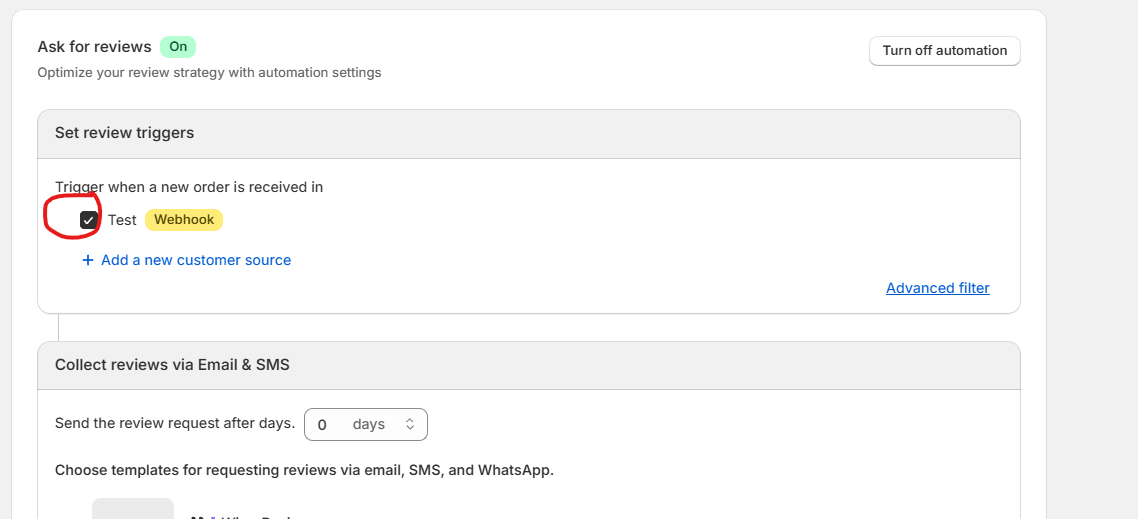The image size is (1138, 519).
Task: Click the Send the review request label
Action: pyautogui.click(x=175, y=423)
